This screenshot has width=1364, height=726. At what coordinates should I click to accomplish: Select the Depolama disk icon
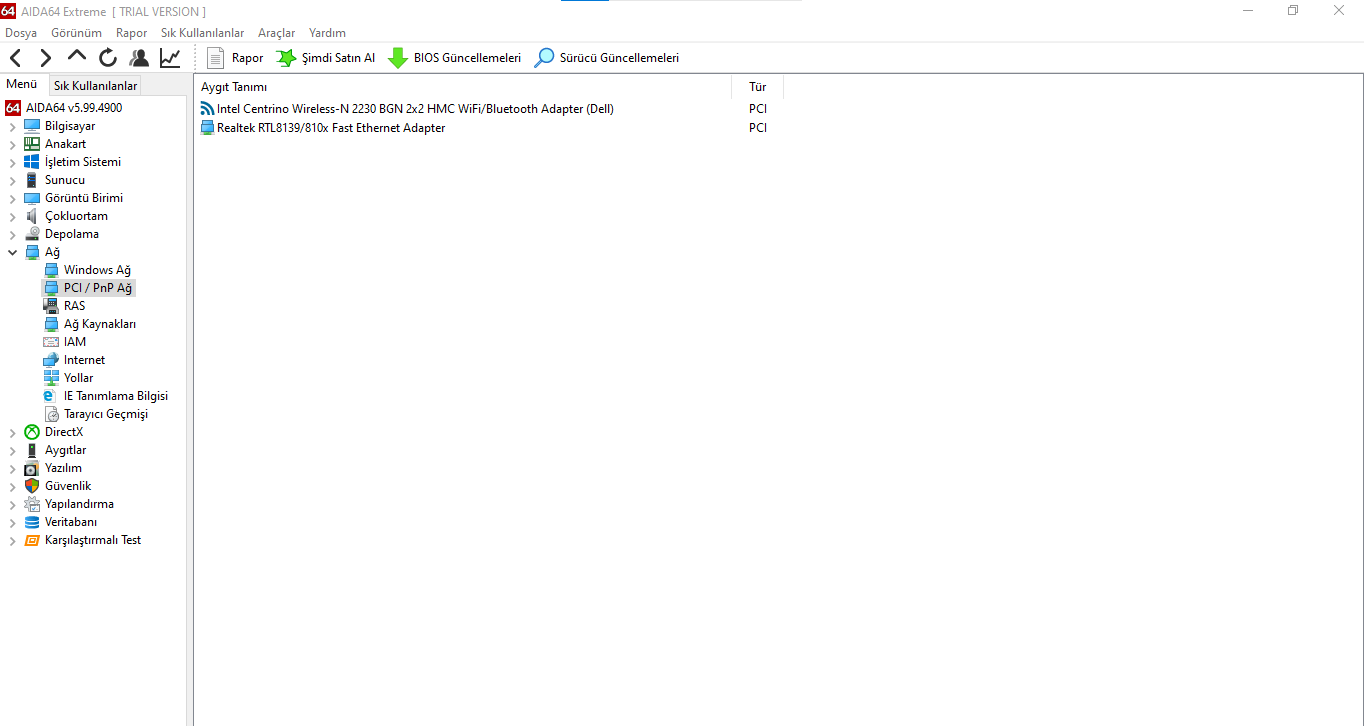pyautogui.click(x=32, y=234)
